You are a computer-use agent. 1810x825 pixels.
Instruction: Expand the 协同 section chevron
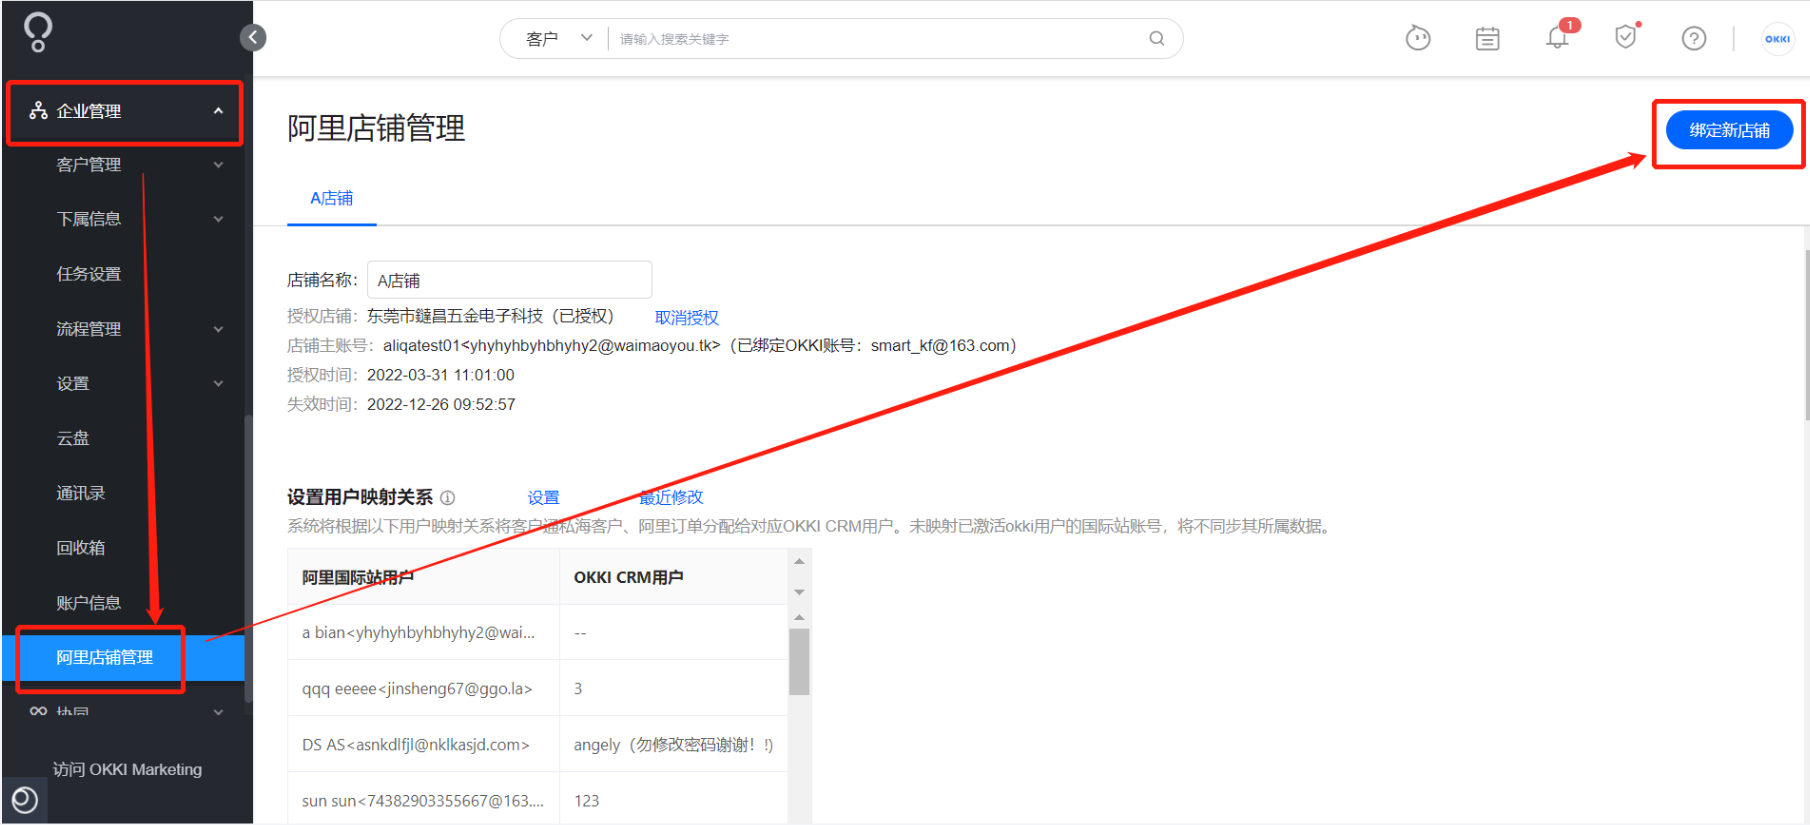[218, 712]
